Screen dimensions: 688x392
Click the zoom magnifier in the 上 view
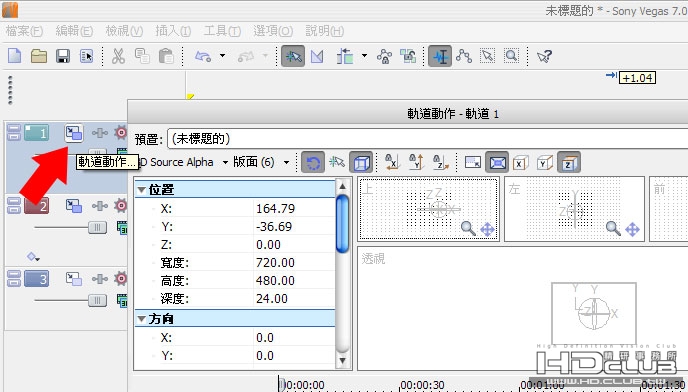(468, 229)
